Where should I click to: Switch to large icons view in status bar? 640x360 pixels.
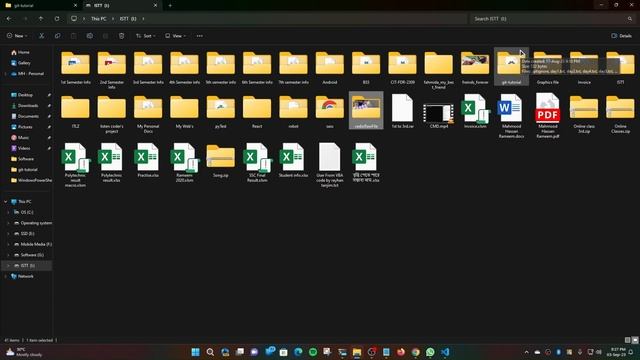(635, 340)
